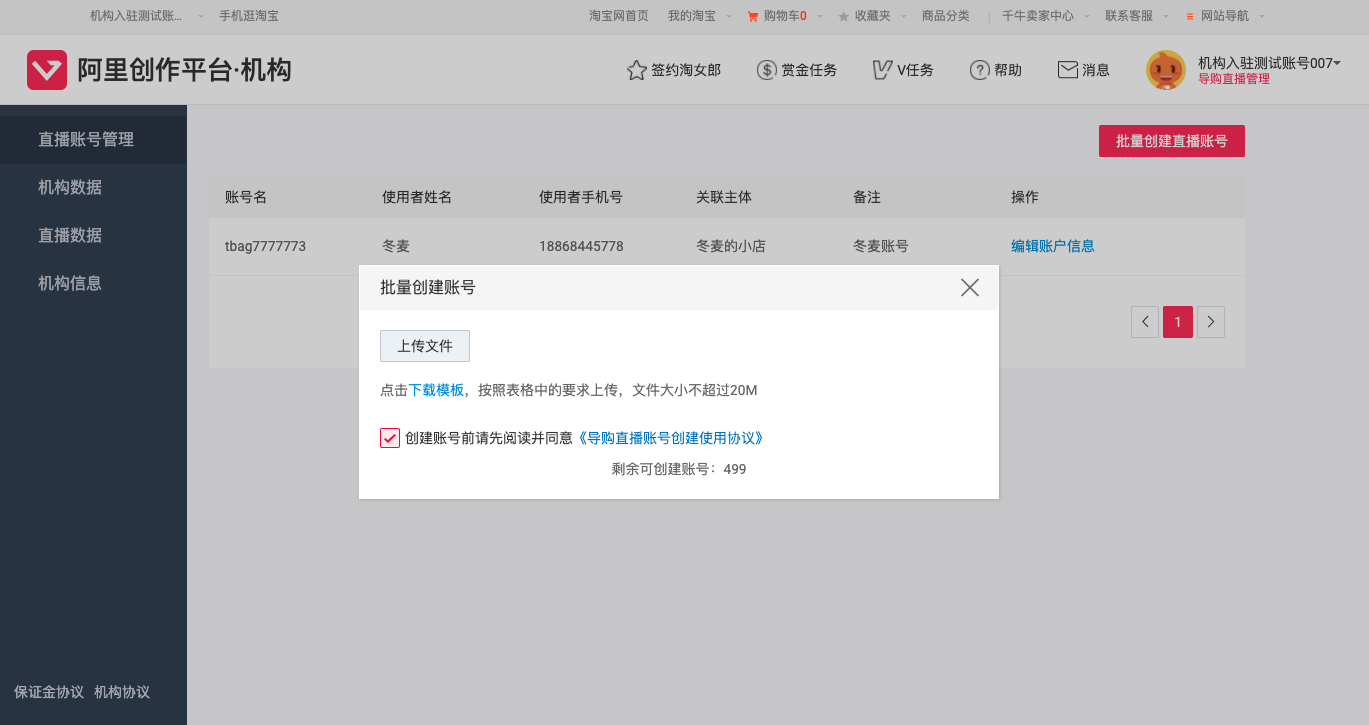
Task: Expand 我的淘宝 dropdown
Action: [727, 16]
